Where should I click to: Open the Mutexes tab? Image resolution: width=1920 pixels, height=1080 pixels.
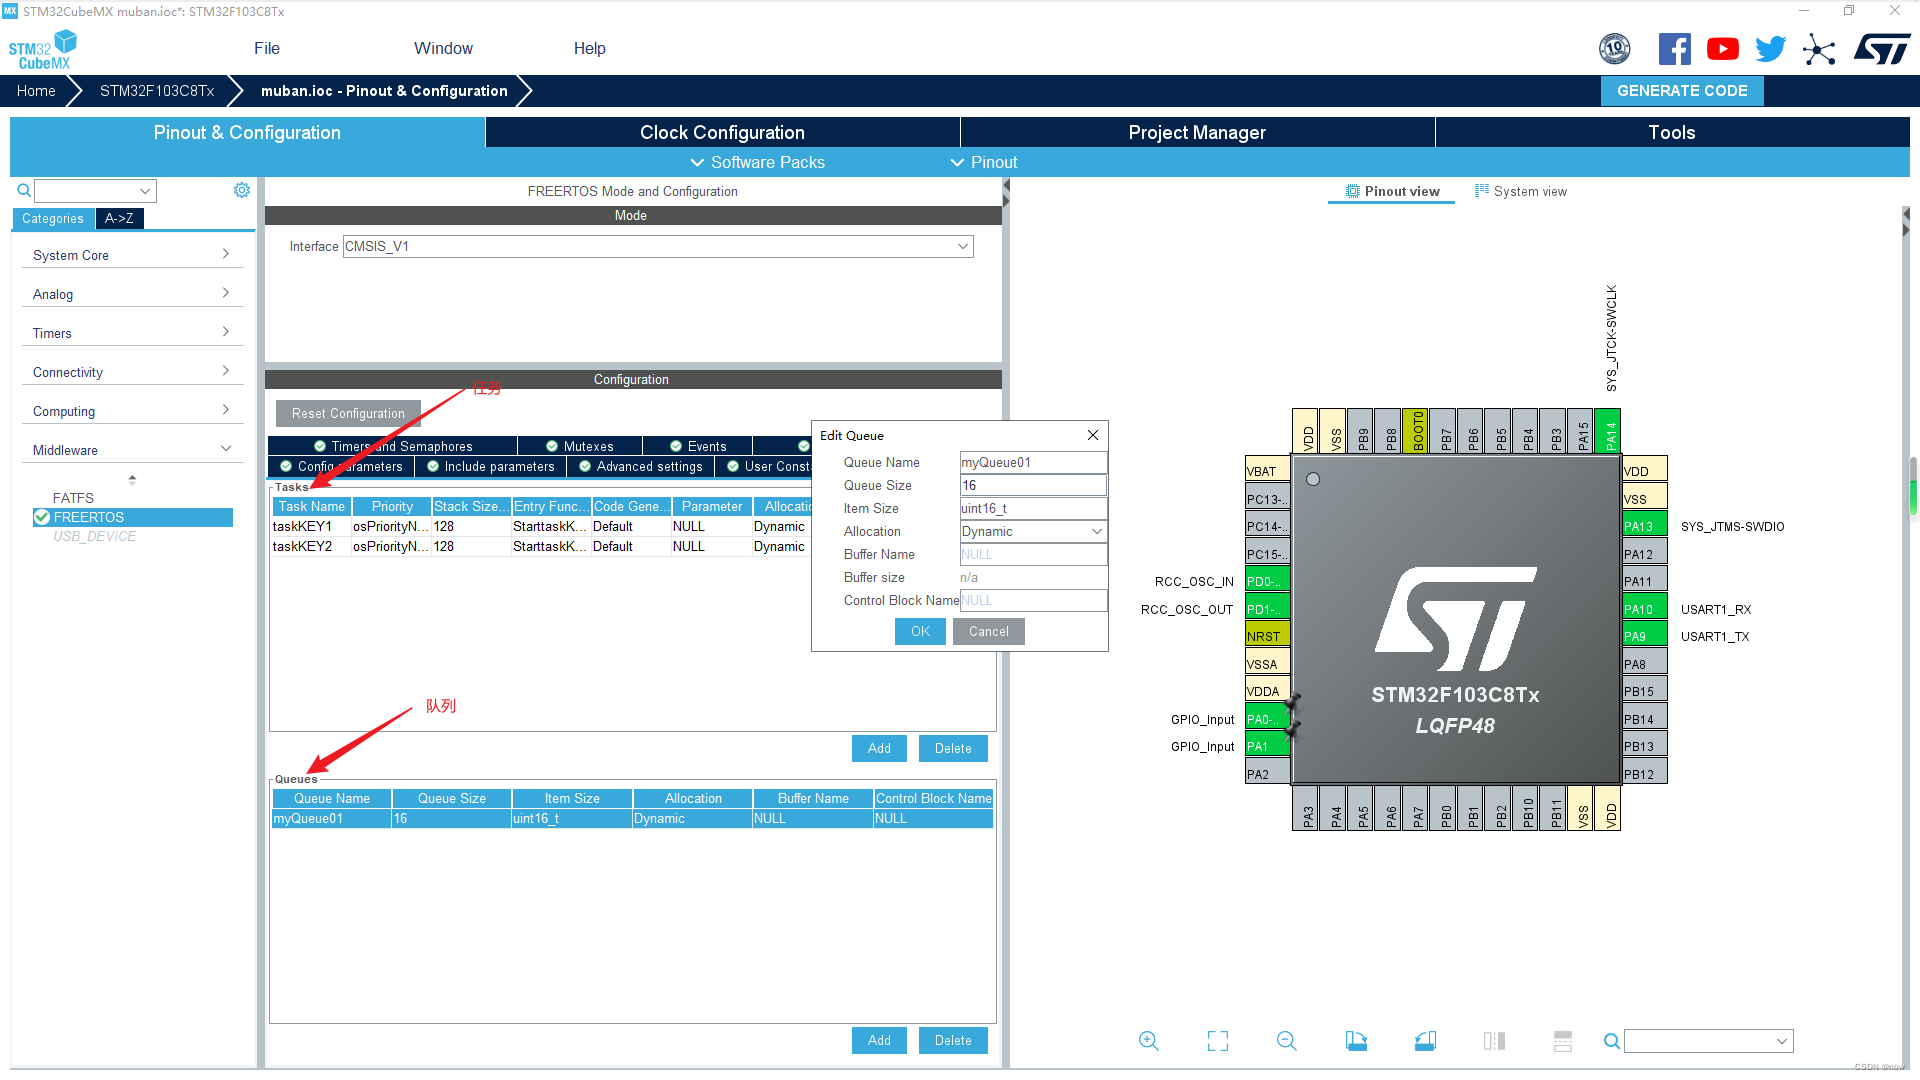pos(580,446)
